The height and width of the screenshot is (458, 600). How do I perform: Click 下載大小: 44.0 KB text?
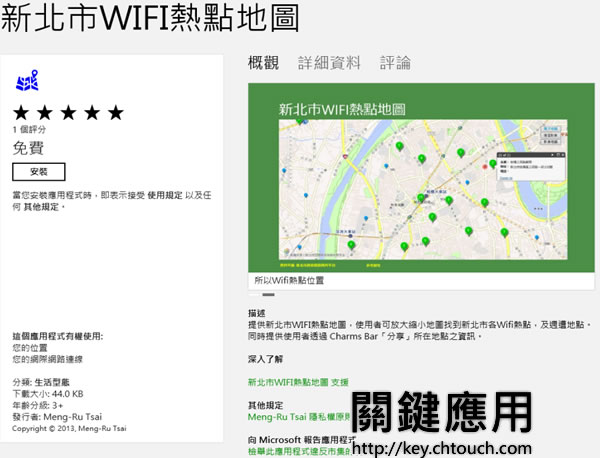coord(48,394)
